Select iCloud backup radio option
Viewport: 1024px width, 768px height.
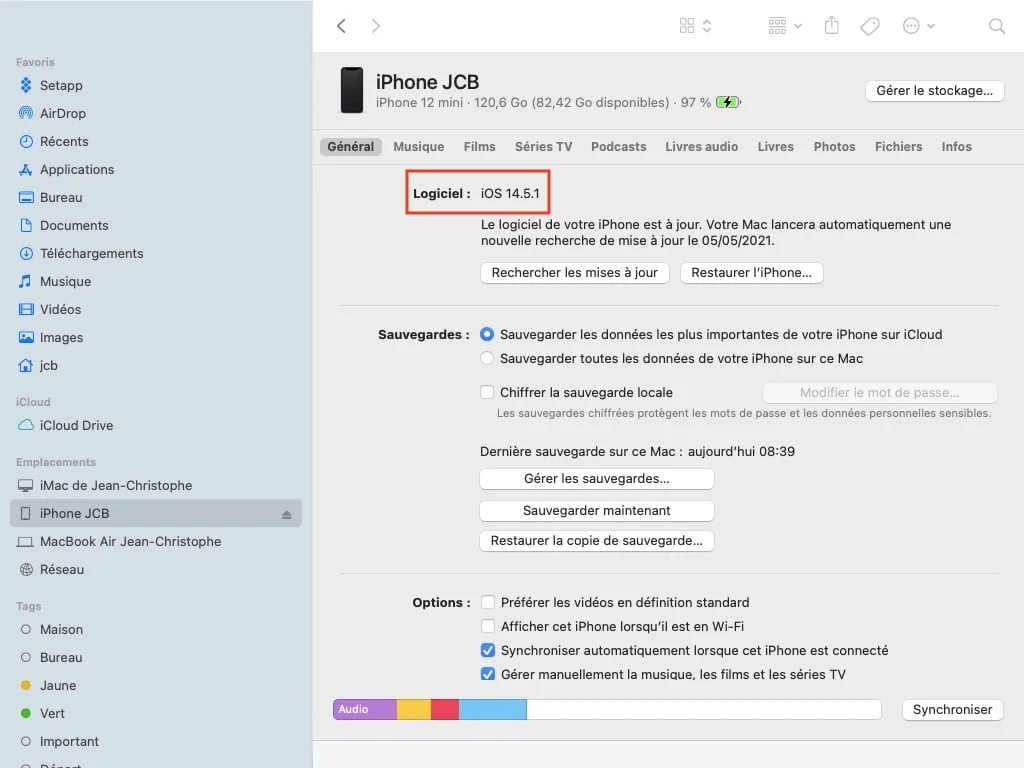(487, 334)
